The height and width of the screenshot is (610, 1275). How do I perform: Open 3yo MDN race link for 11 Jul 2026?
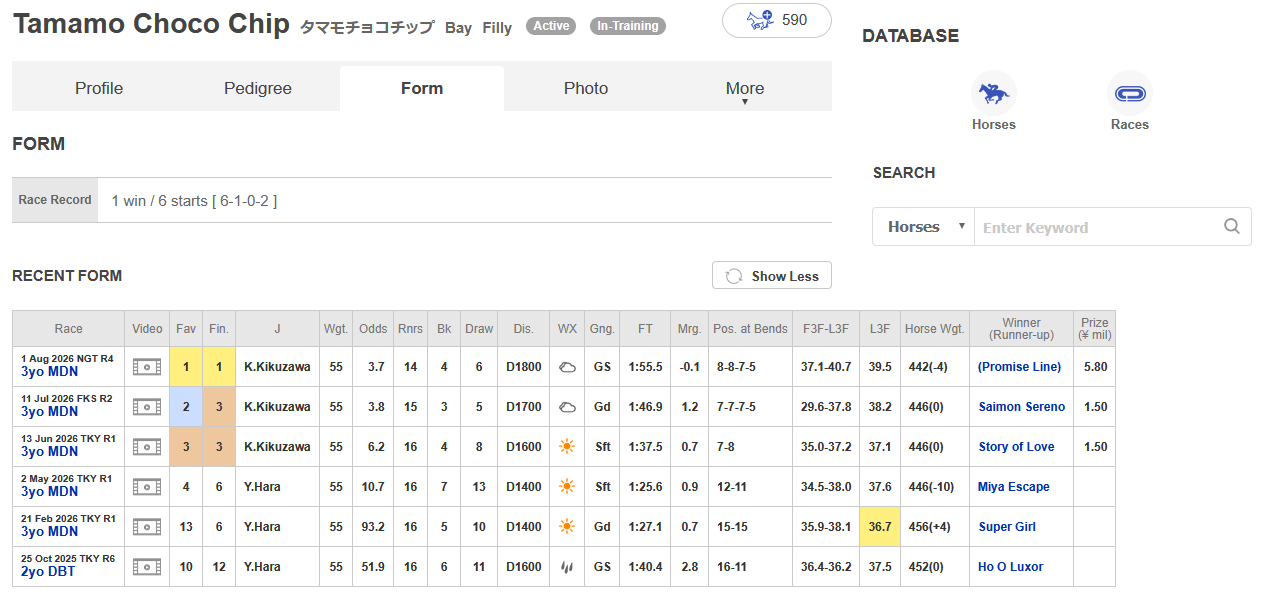[50, 412]
